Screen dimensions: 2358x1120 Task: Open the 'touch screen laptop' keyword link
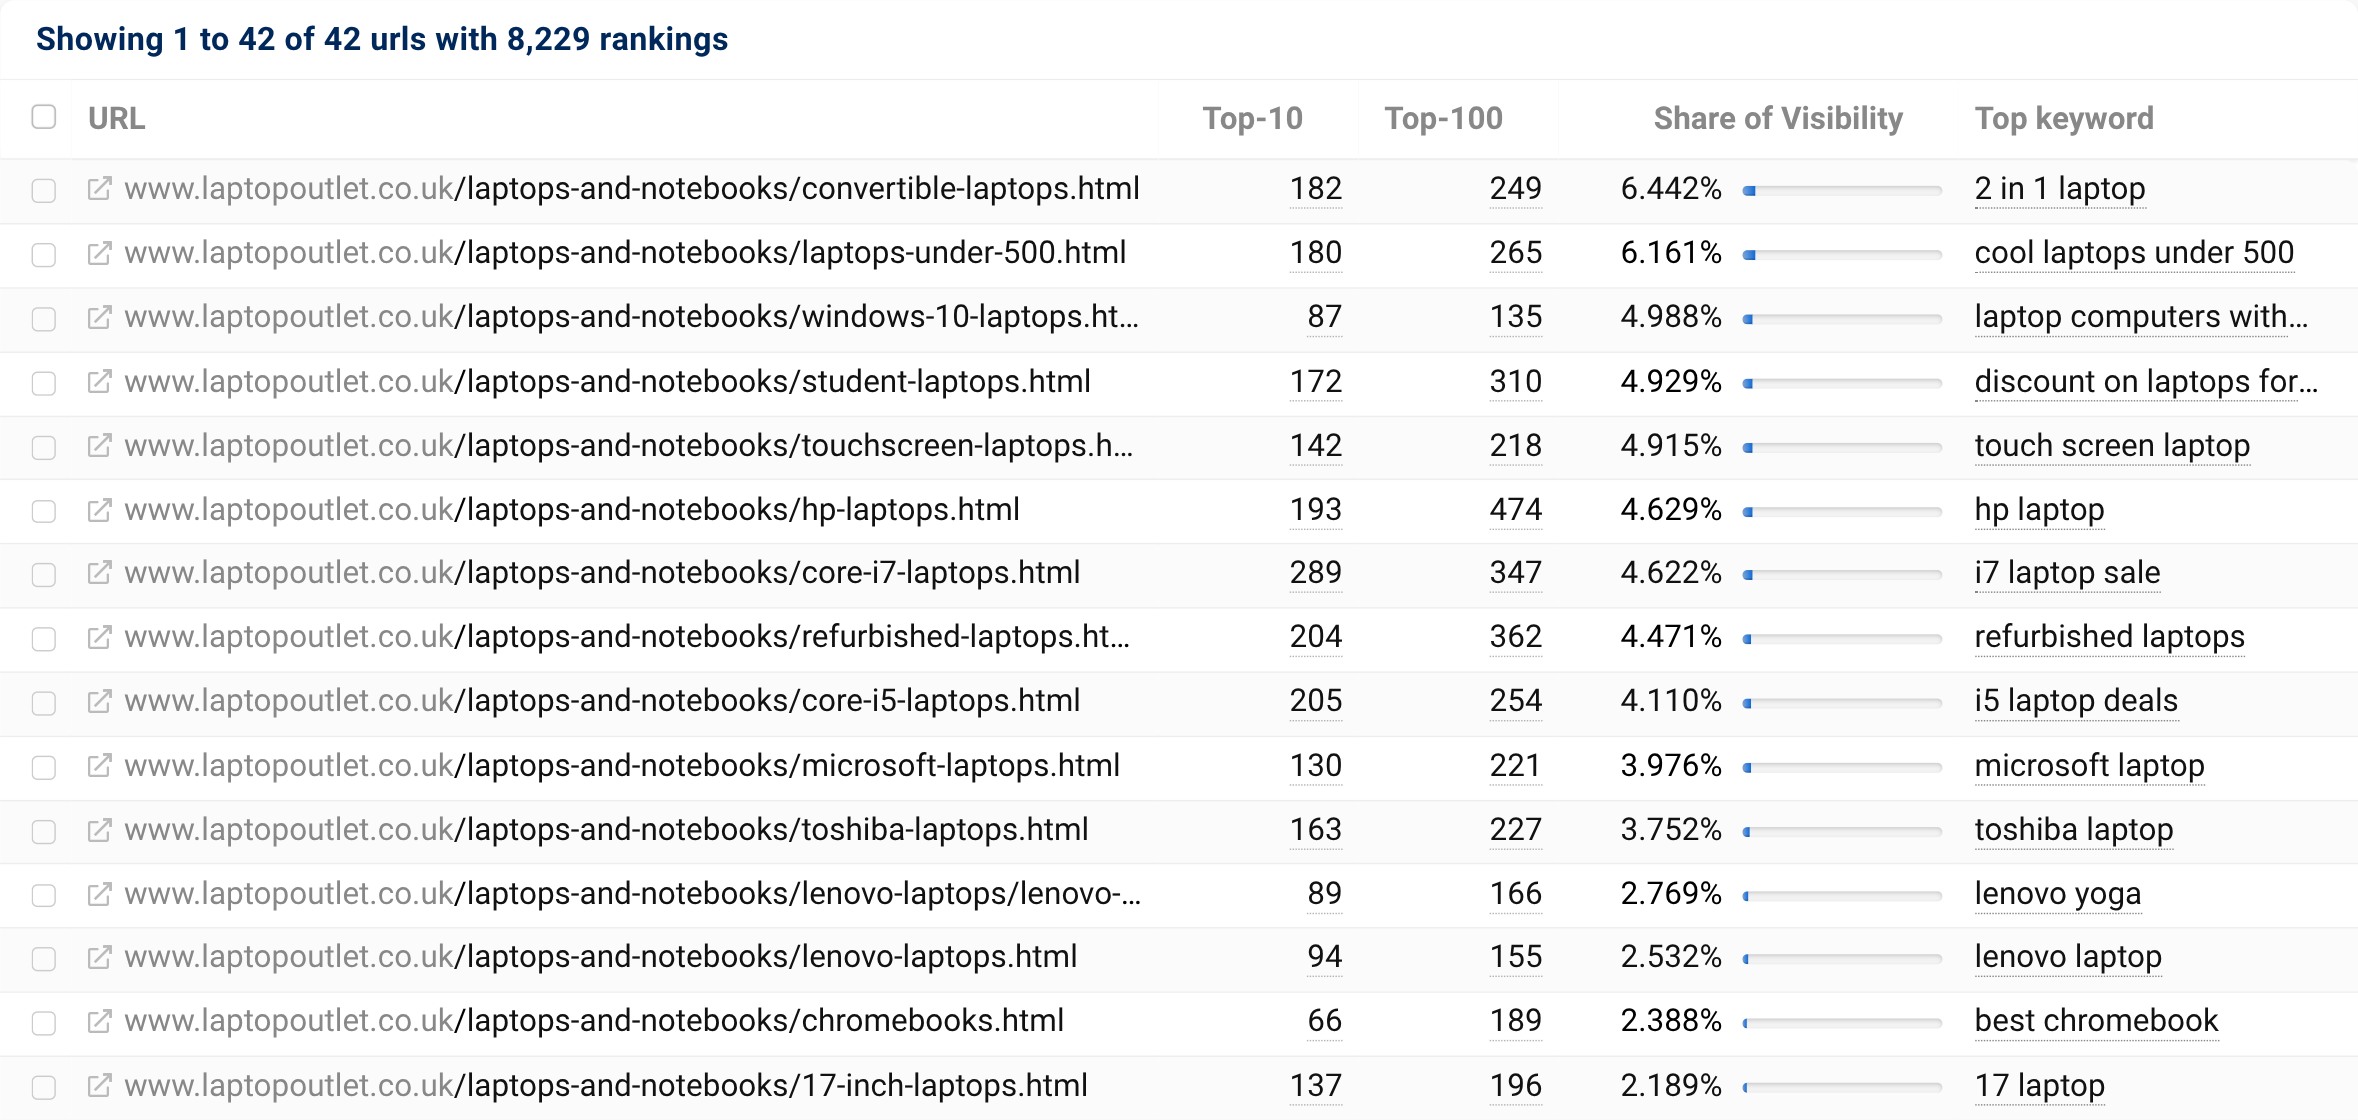(x=2111, y=446)
